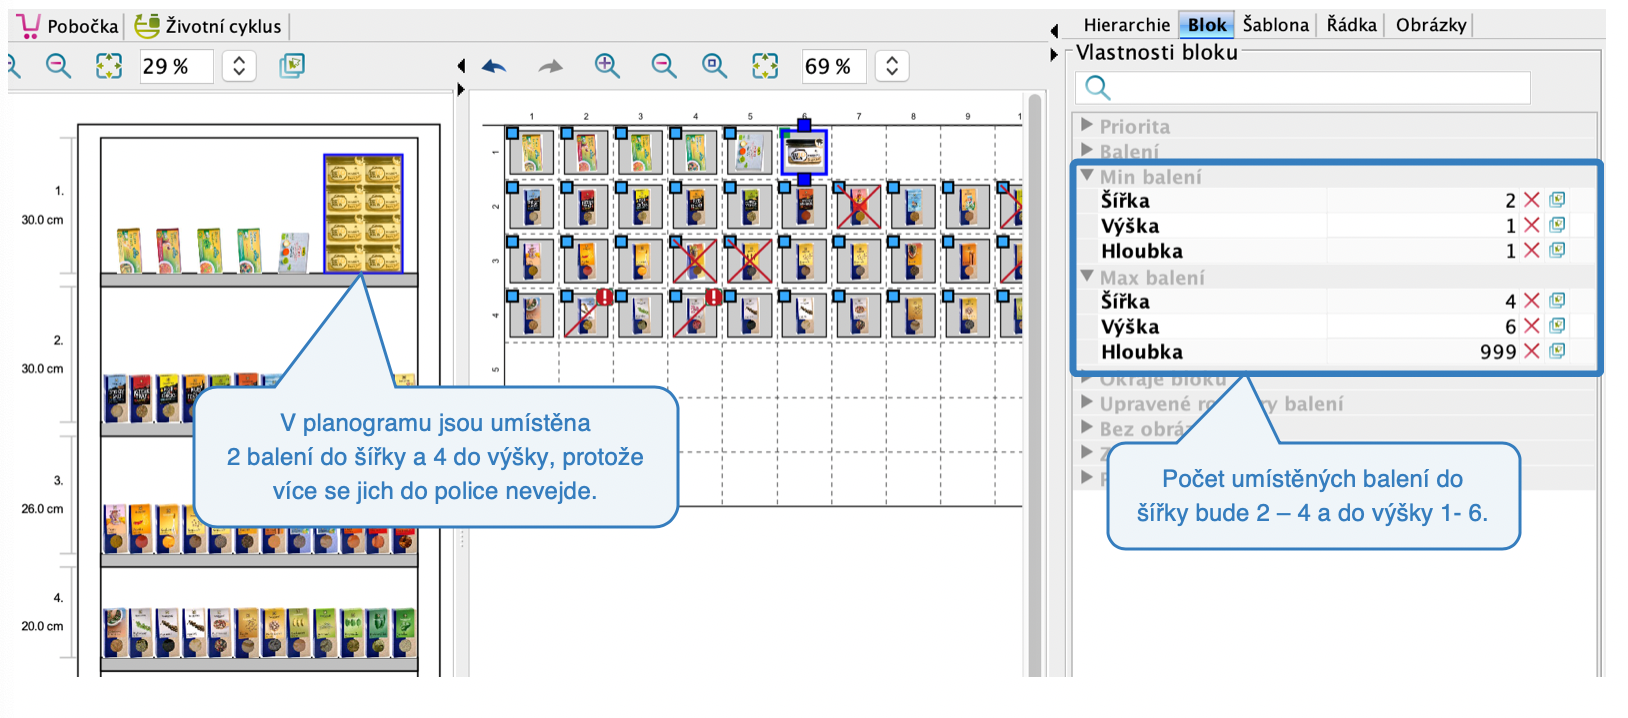1628x718 pixels.
Task: Click warning badge on row 4 column 4
Action: point(714,297)
